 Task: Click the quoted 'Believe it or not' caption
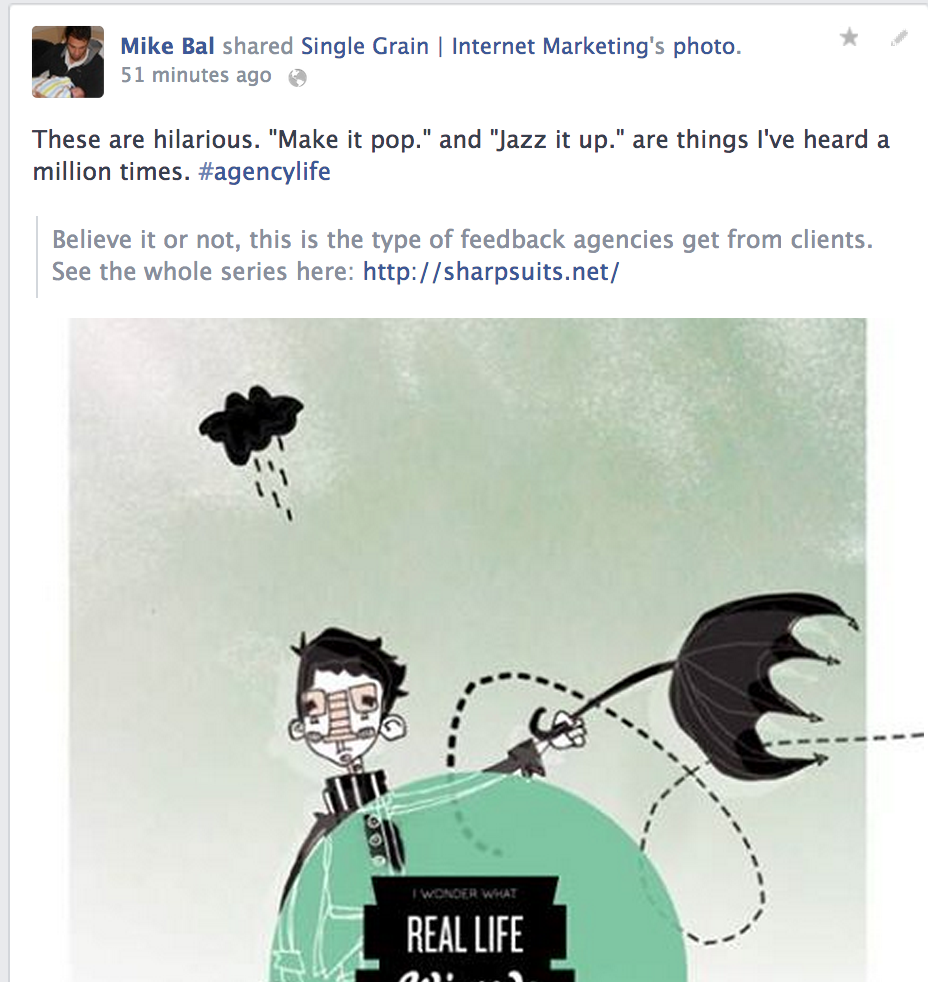tap(462, 256)
